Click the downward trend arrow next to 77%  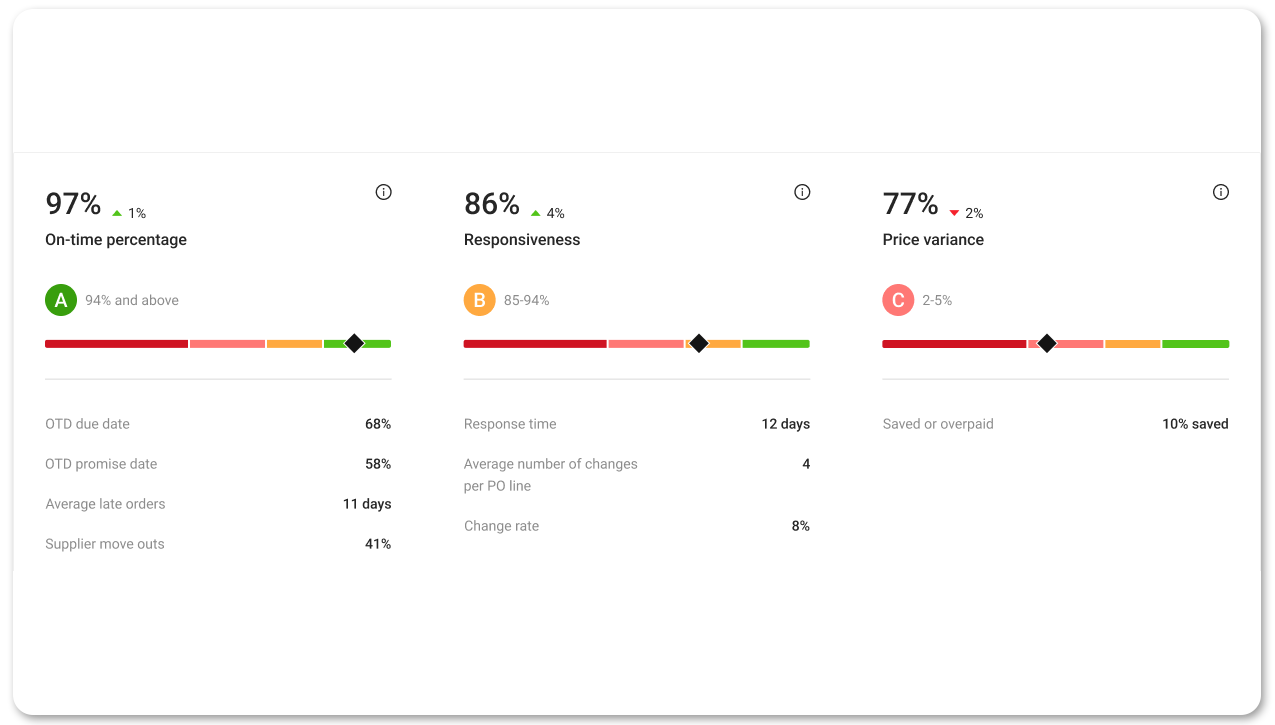(953, 211)
